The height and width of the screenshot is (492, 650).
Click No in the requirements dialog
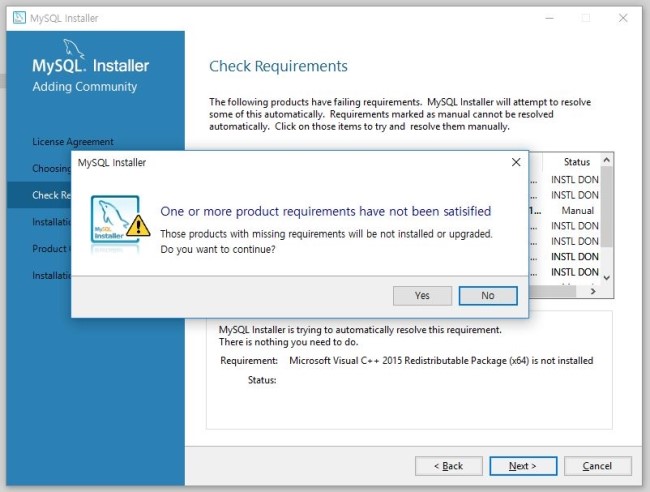tap(488, 296)
